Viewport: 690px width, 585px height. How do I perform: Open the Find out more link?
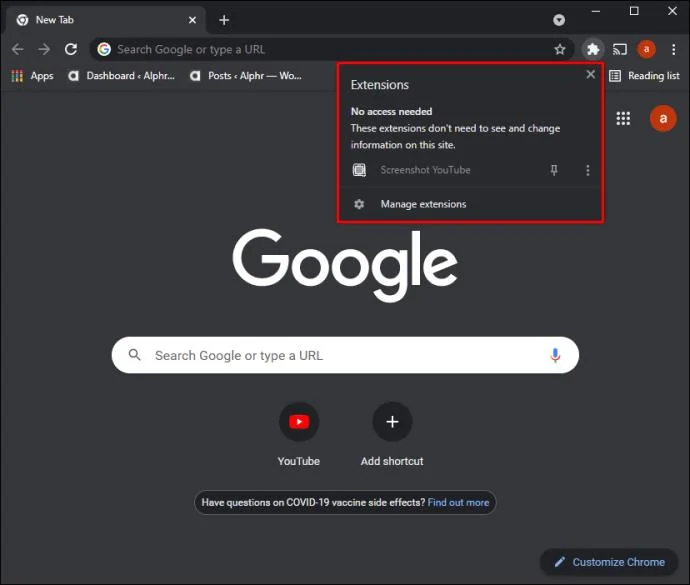click(x=458, y=502)
